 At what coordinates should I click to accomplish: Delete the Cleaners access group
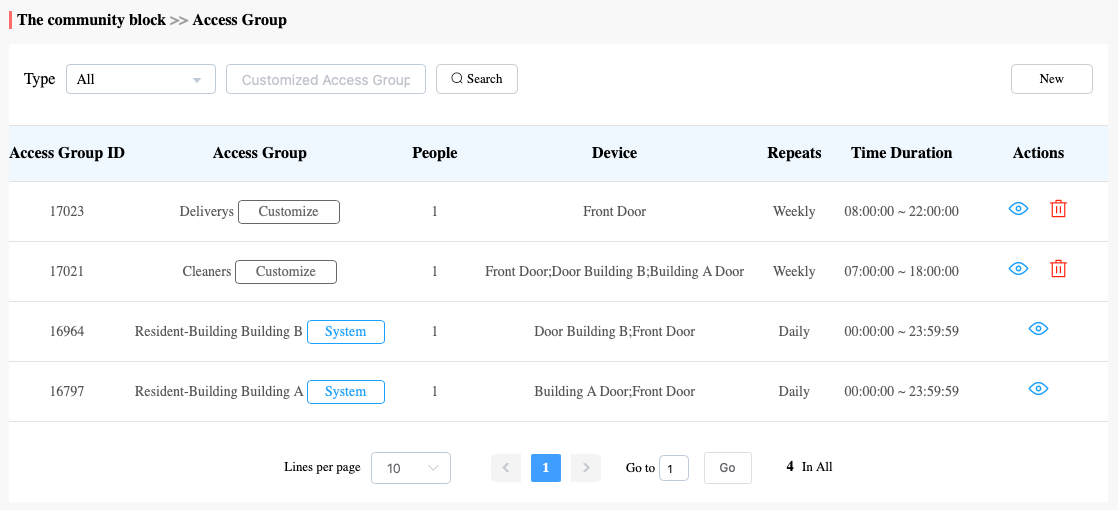pos(1058,269)
